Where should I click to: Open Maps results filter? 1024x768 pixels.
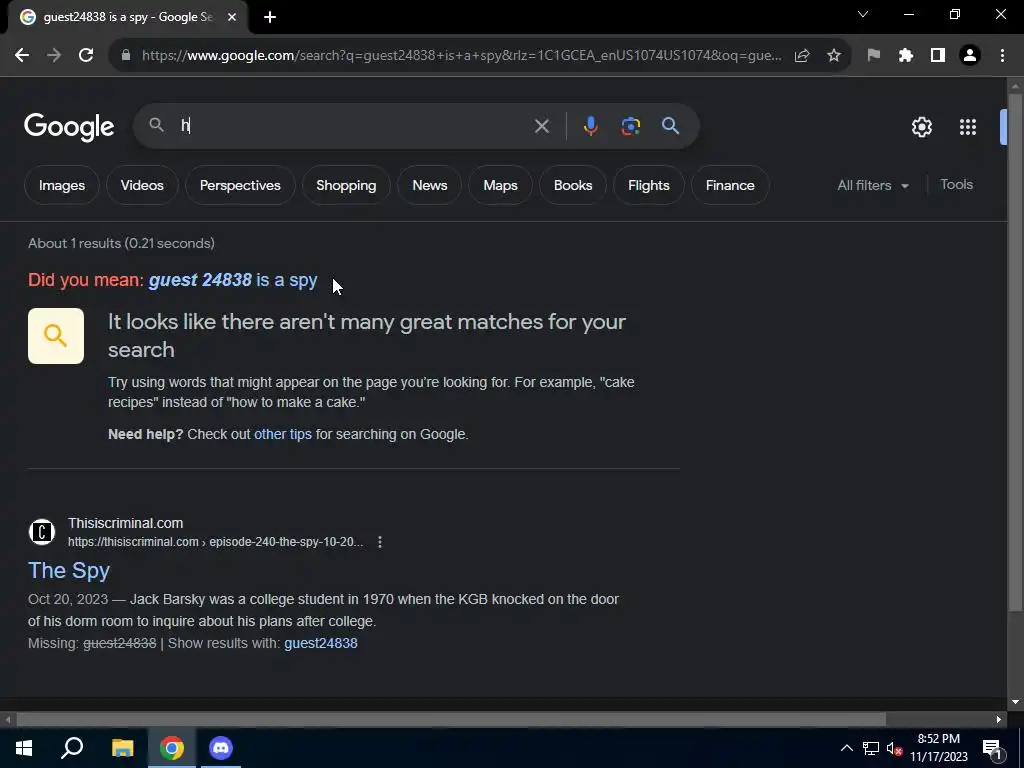click(x=500, y=185)
